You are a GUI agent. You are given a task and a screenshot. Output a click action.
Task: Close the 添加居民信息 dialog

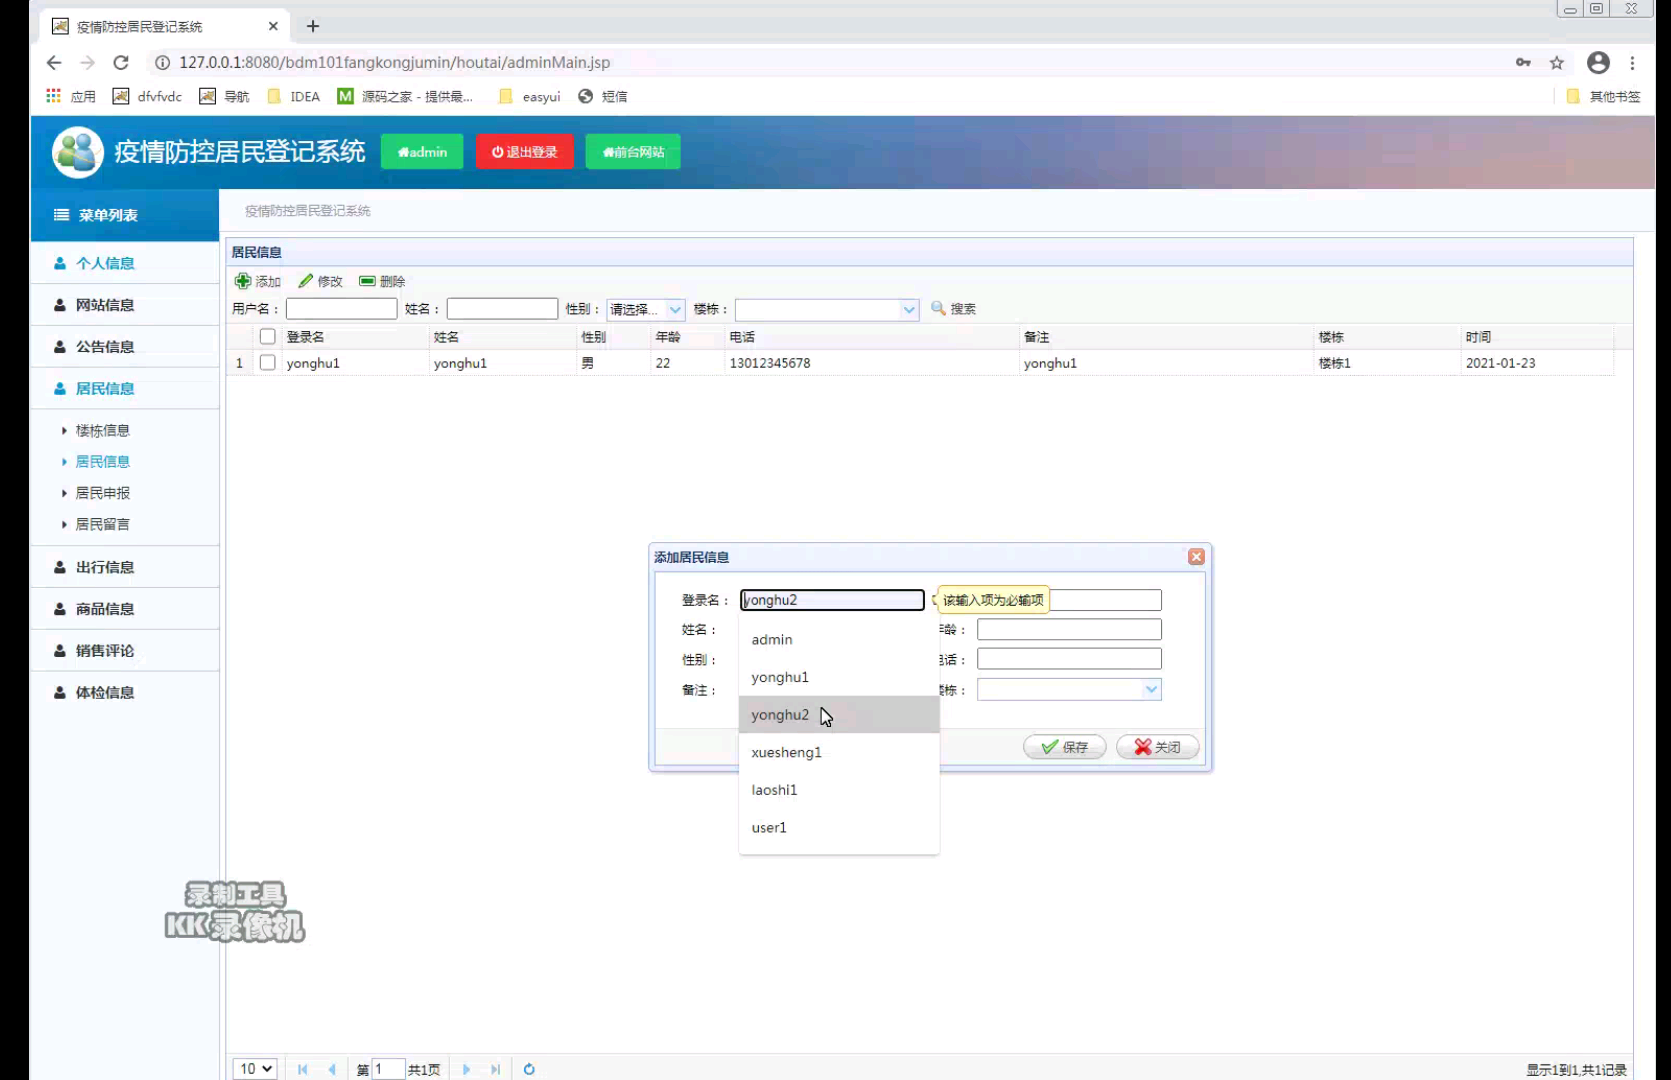[x=1196, y=557]
